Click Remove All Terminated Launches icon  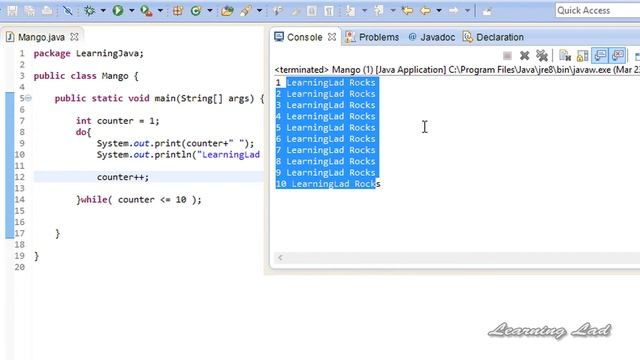click(x=542, y=56)
